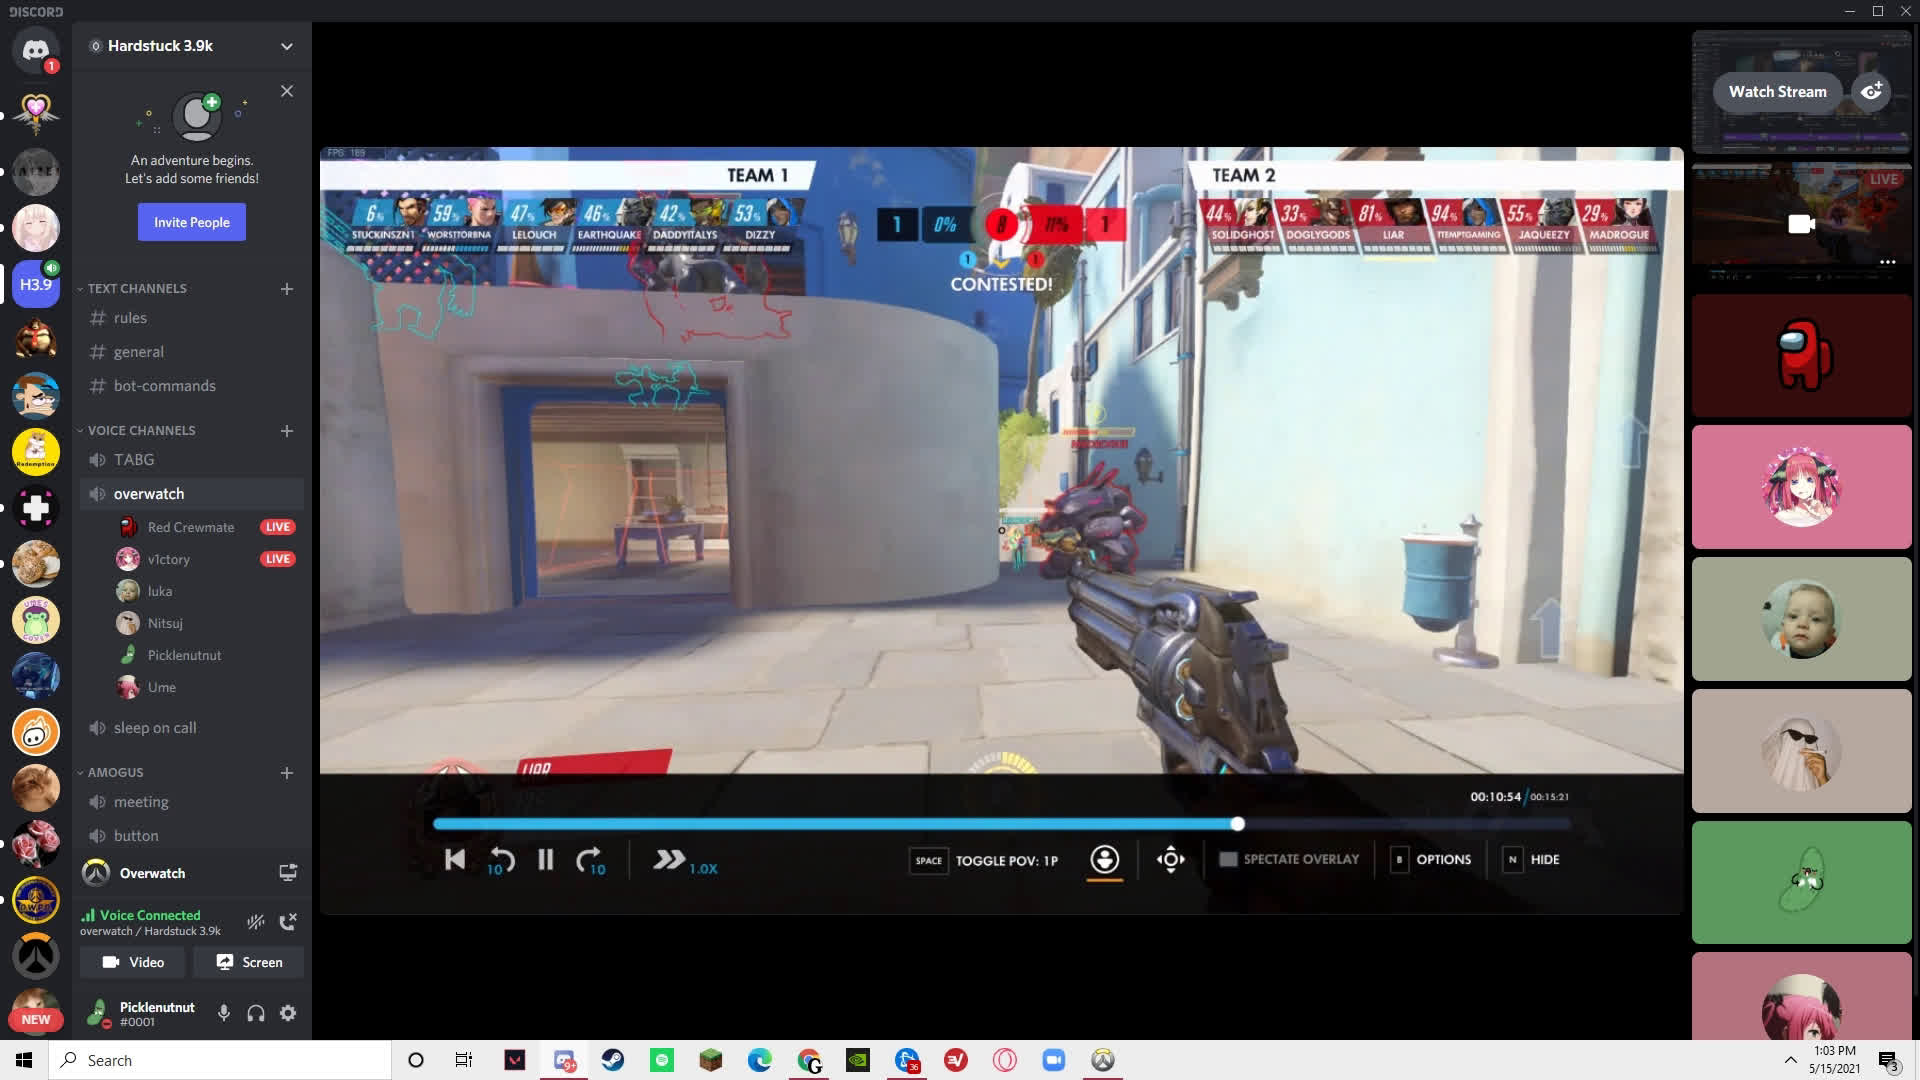The image size is (1920, 1080).
Task: Pause the replay playback
Action: [x=545, y=860]
